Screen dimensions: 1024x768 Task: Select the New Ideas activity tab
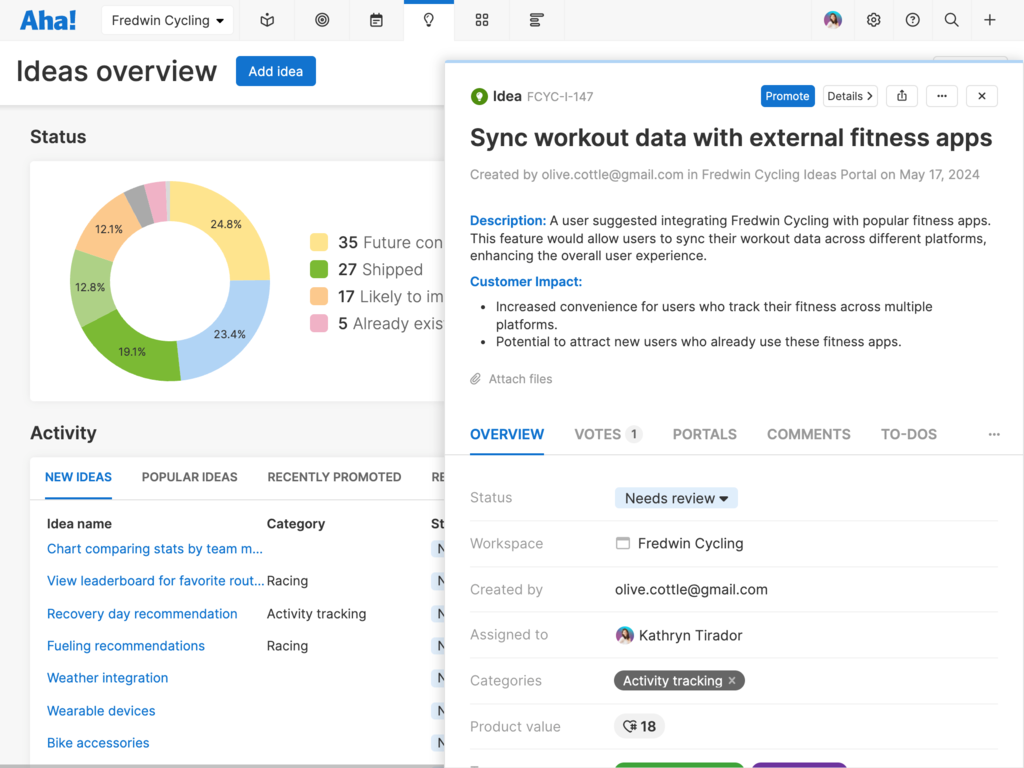[x=78, y=477]
